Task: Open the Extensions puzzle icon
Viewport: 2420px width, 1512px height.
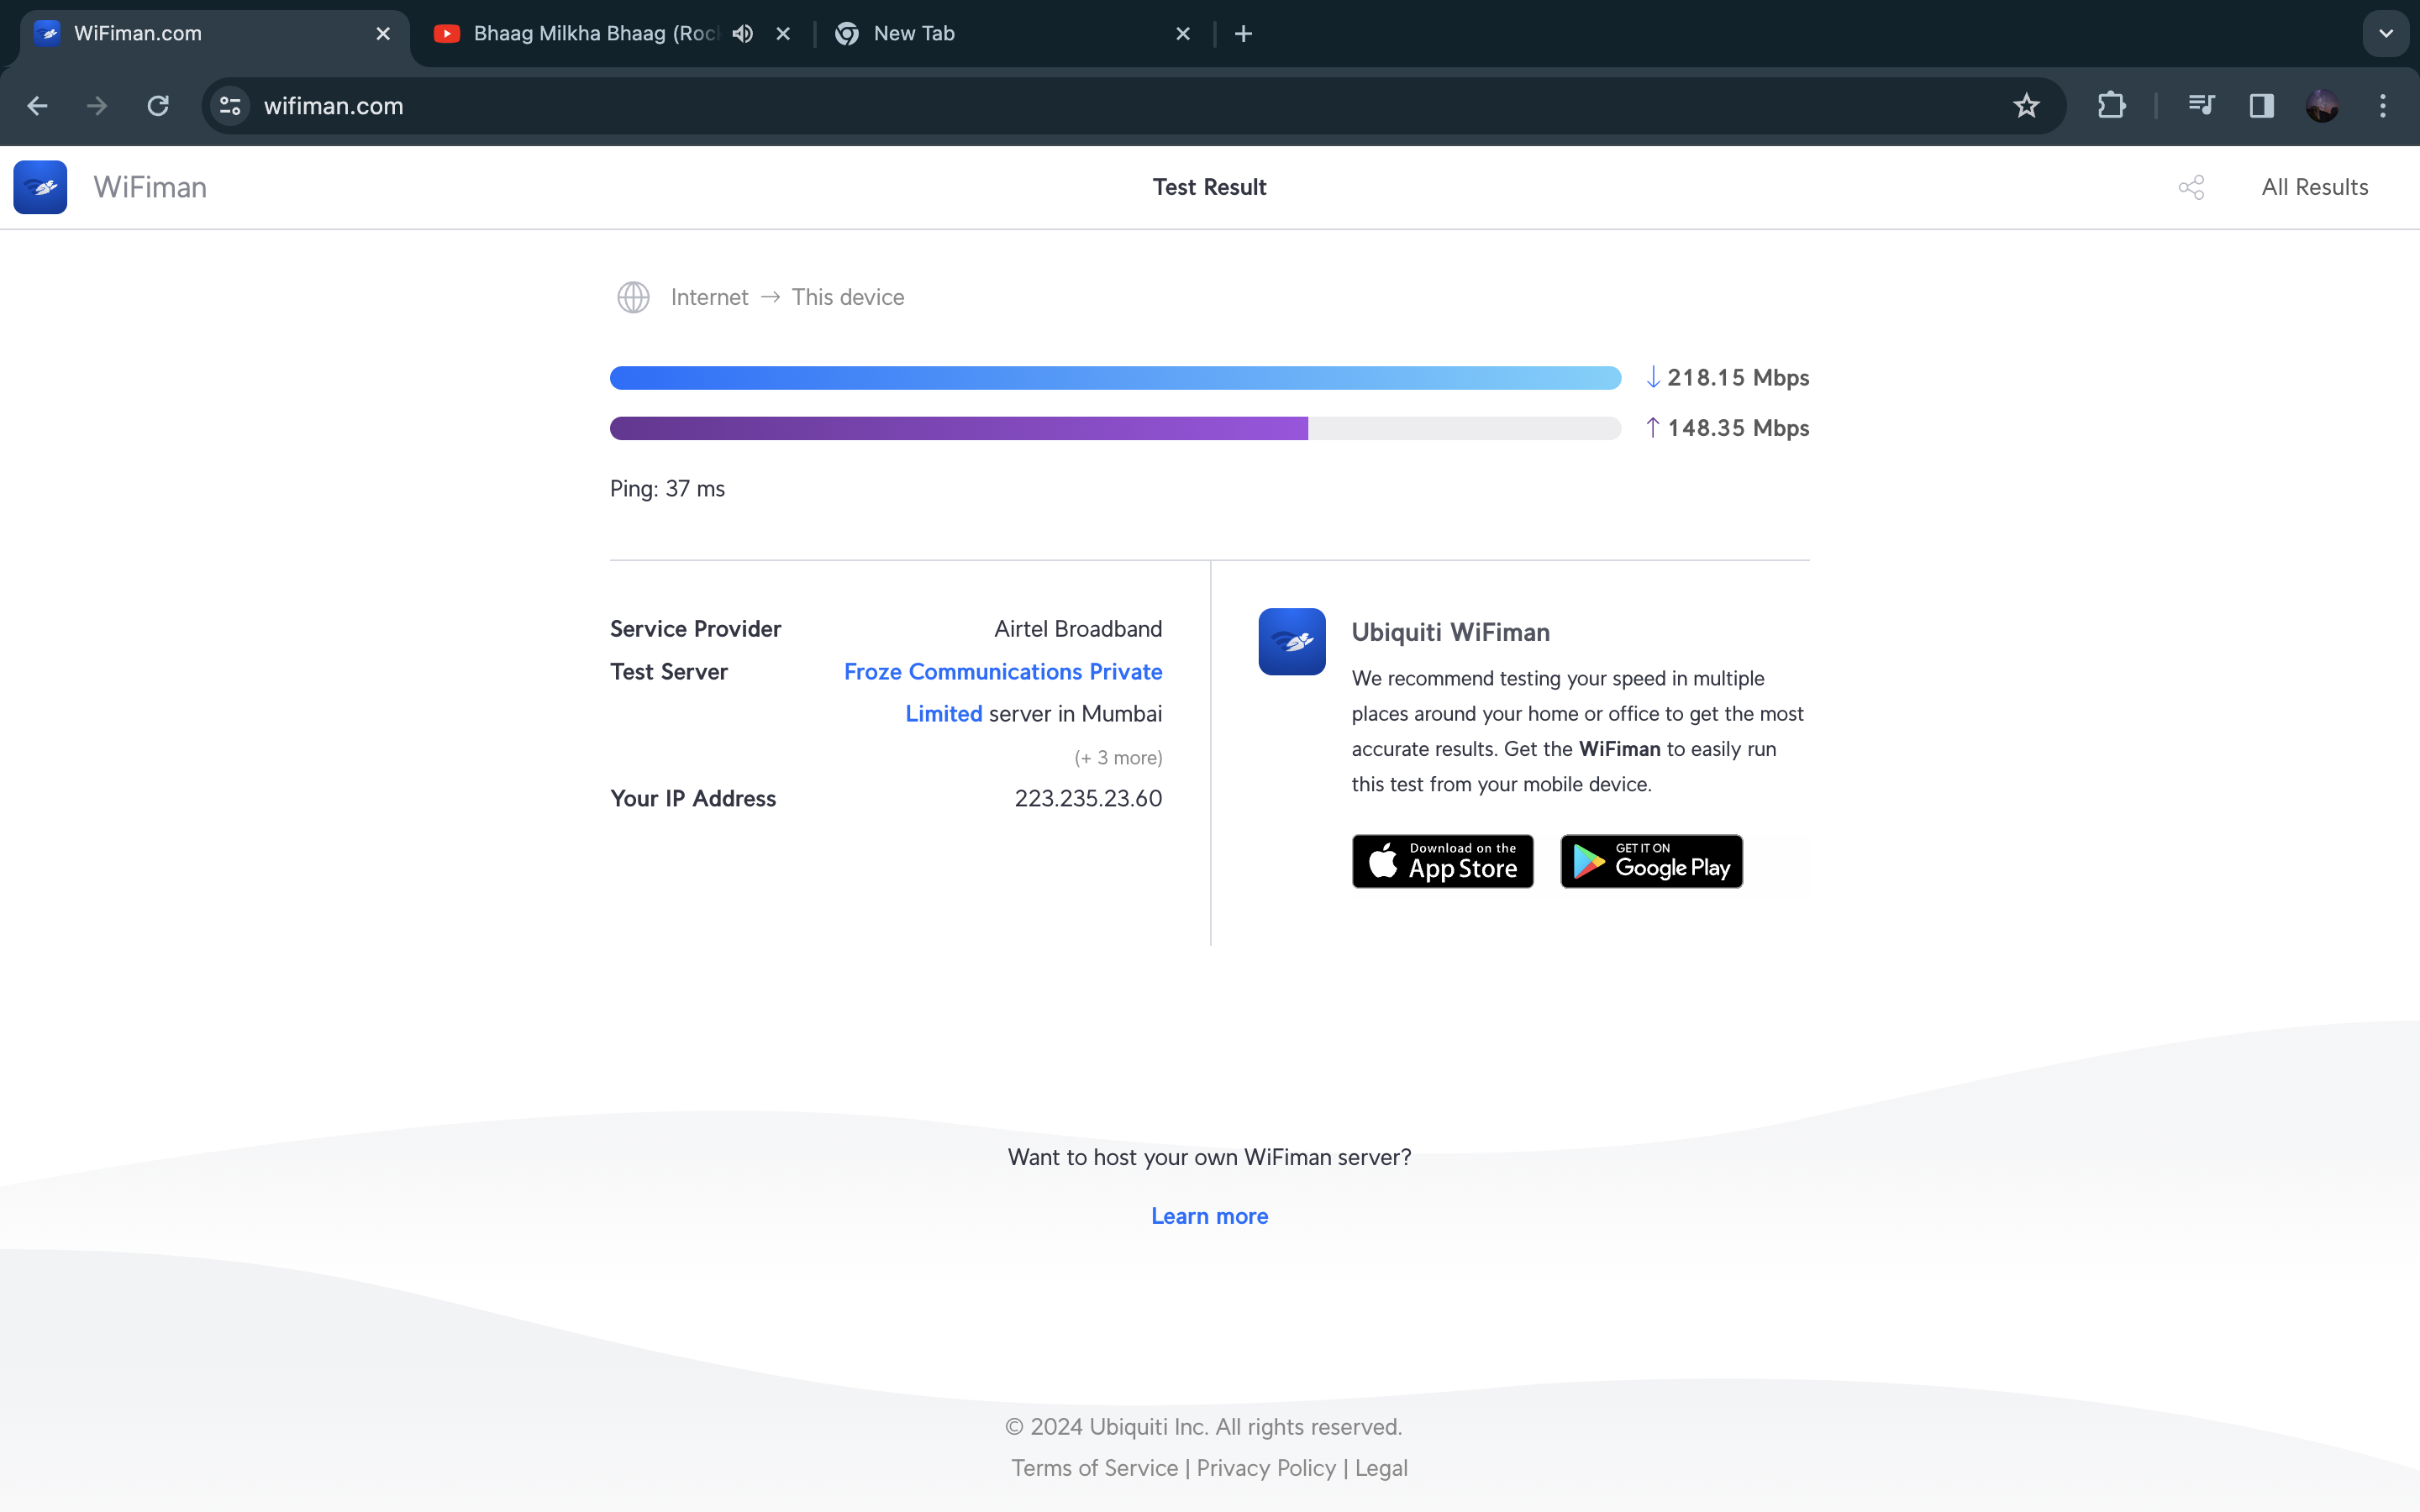Action: coord(2111,106)
